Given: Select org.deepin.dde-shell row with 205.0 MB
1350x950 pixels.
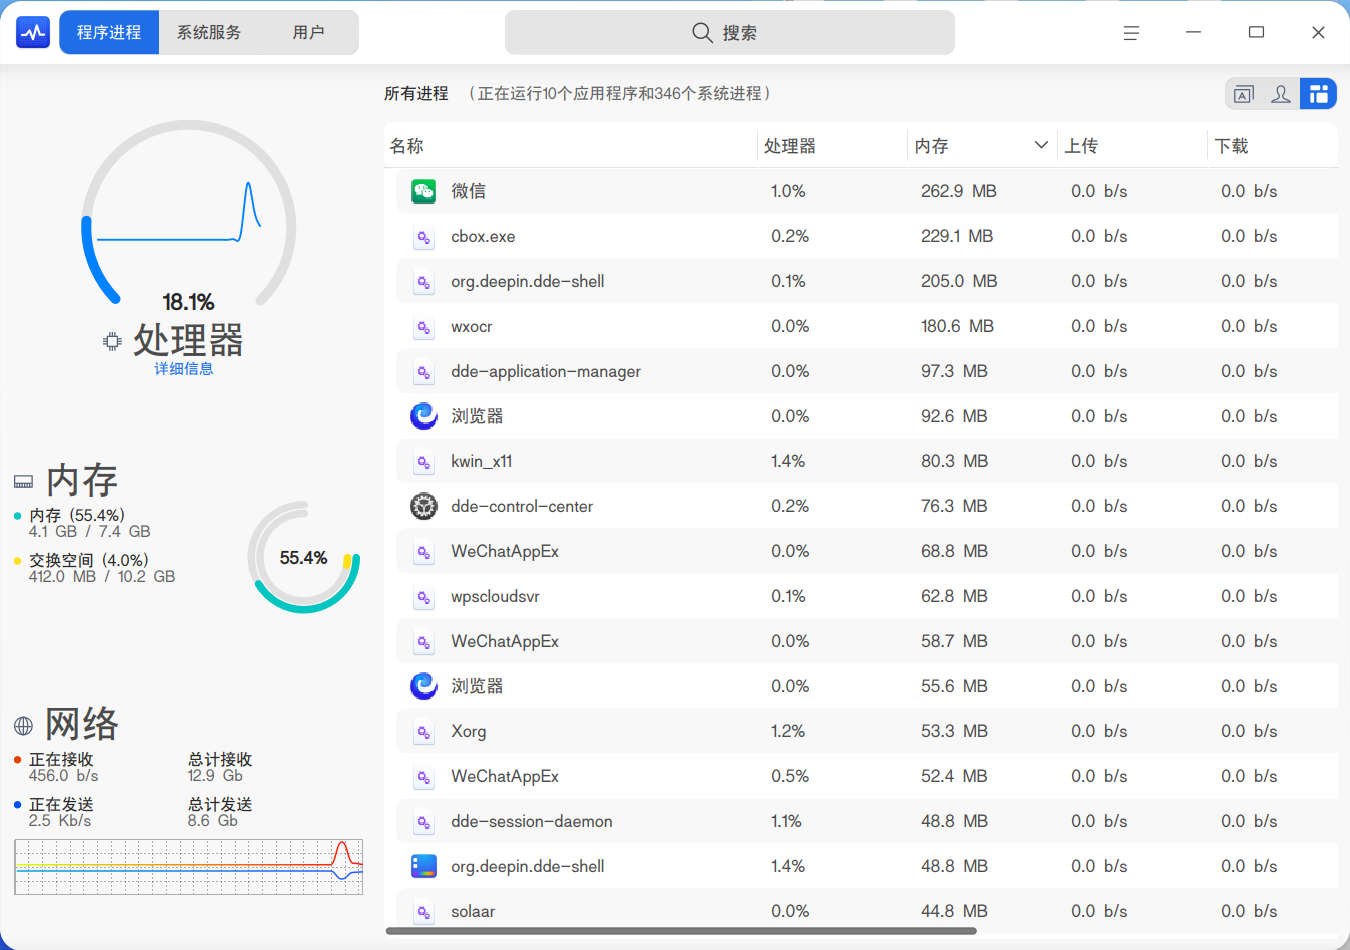Looking at the screenshot, I should [866, 281].
